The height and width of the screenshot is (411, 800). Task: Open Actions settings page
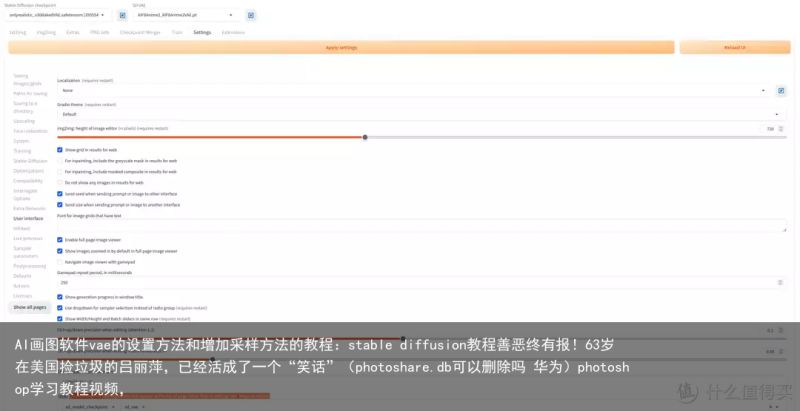(x=21, y=286)
